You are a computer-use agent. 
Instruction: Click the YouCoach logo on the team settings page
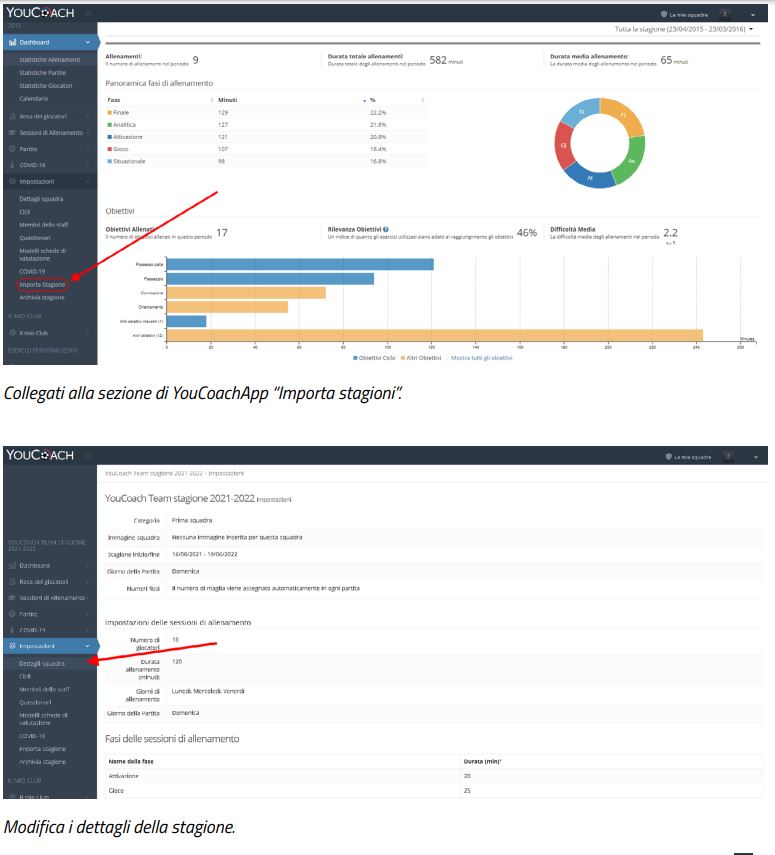pyautogui.click(x=40, y=456)
